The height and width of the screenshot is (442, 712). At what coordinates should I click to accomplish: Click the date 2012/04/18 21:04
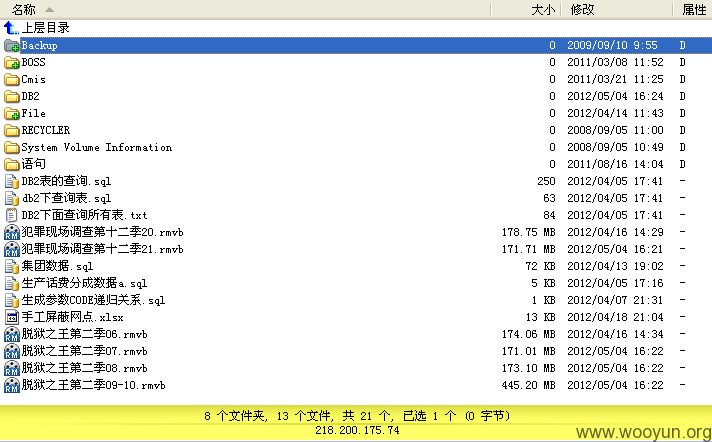(615, 317)
